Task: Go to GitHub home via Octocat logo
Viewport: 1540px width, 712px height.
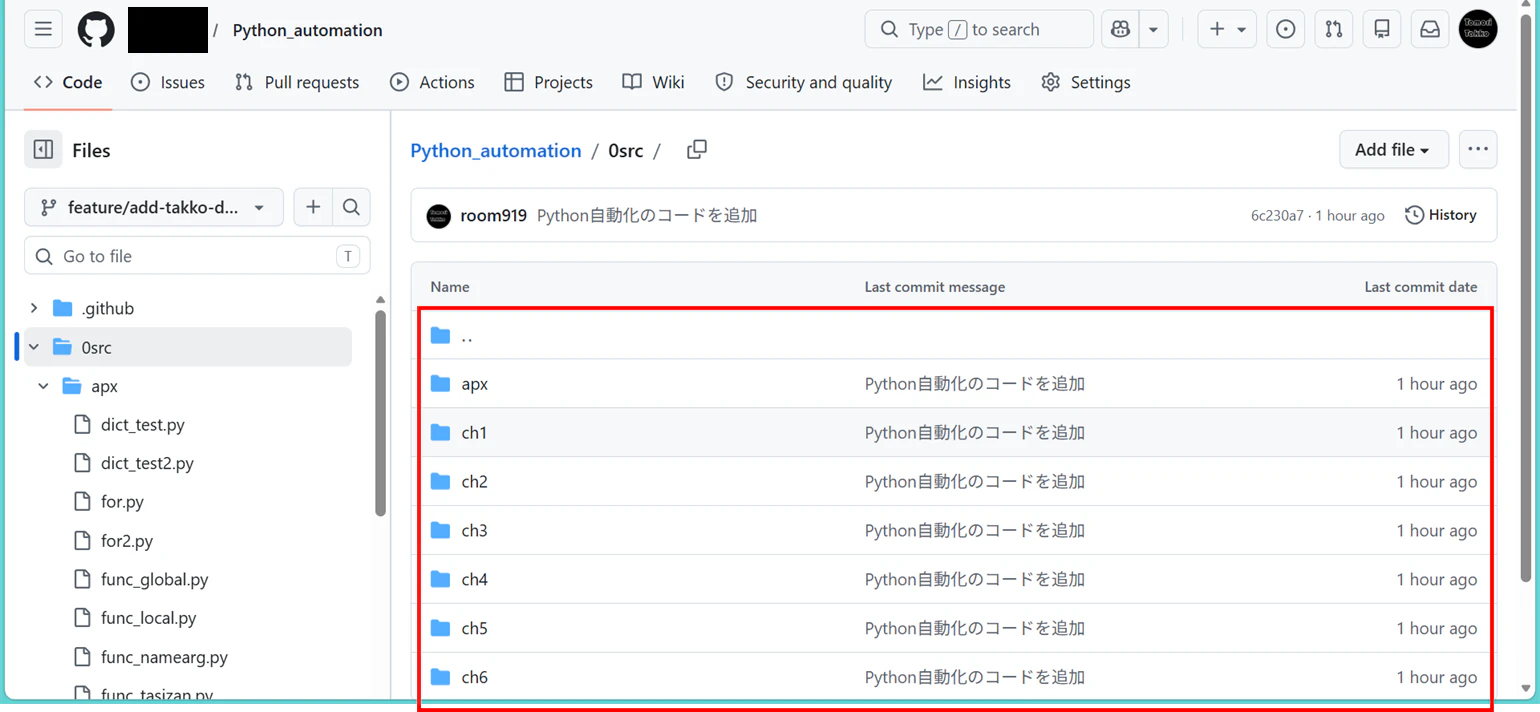Action: (x=97, y=30)
